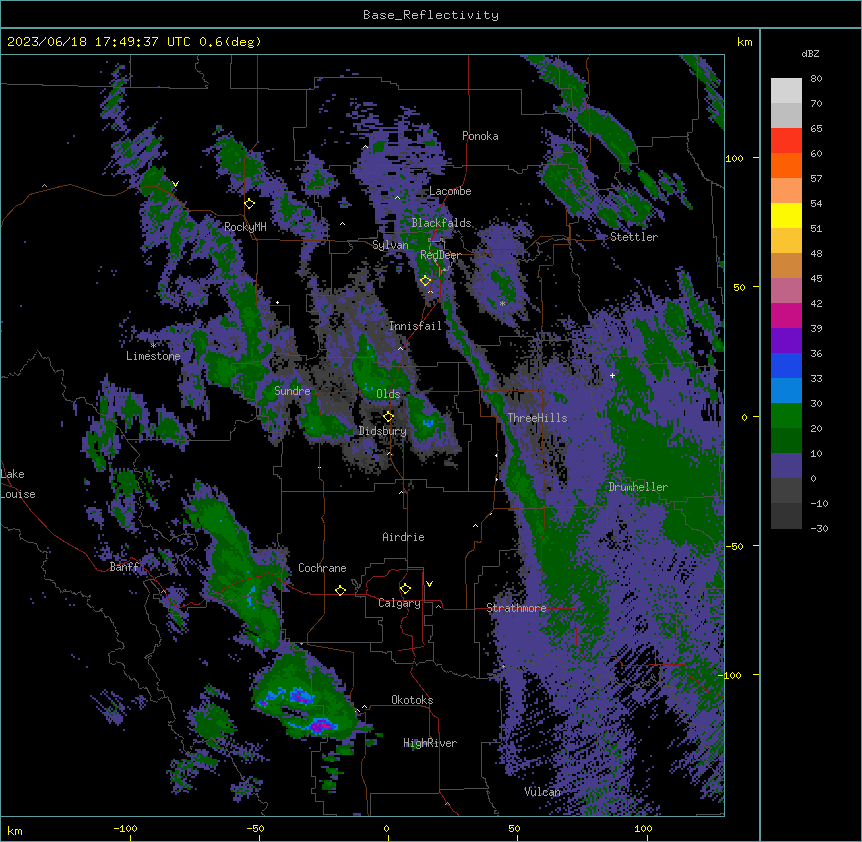The width and height of the screenshot is (862, 842).
Task: Click the Stettler town label
Action: [x=634, y=237]
